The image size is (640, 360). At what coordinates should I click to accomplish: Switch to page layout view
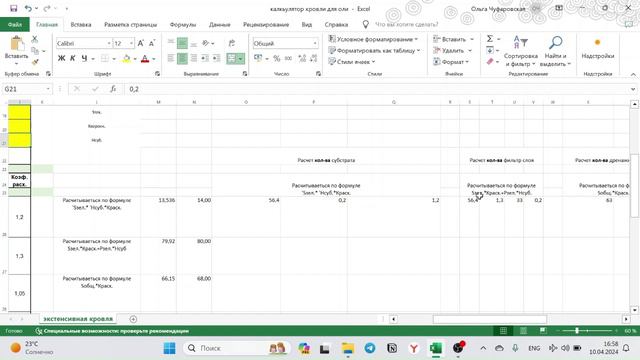pyautogui.click(x=523, y=331)
